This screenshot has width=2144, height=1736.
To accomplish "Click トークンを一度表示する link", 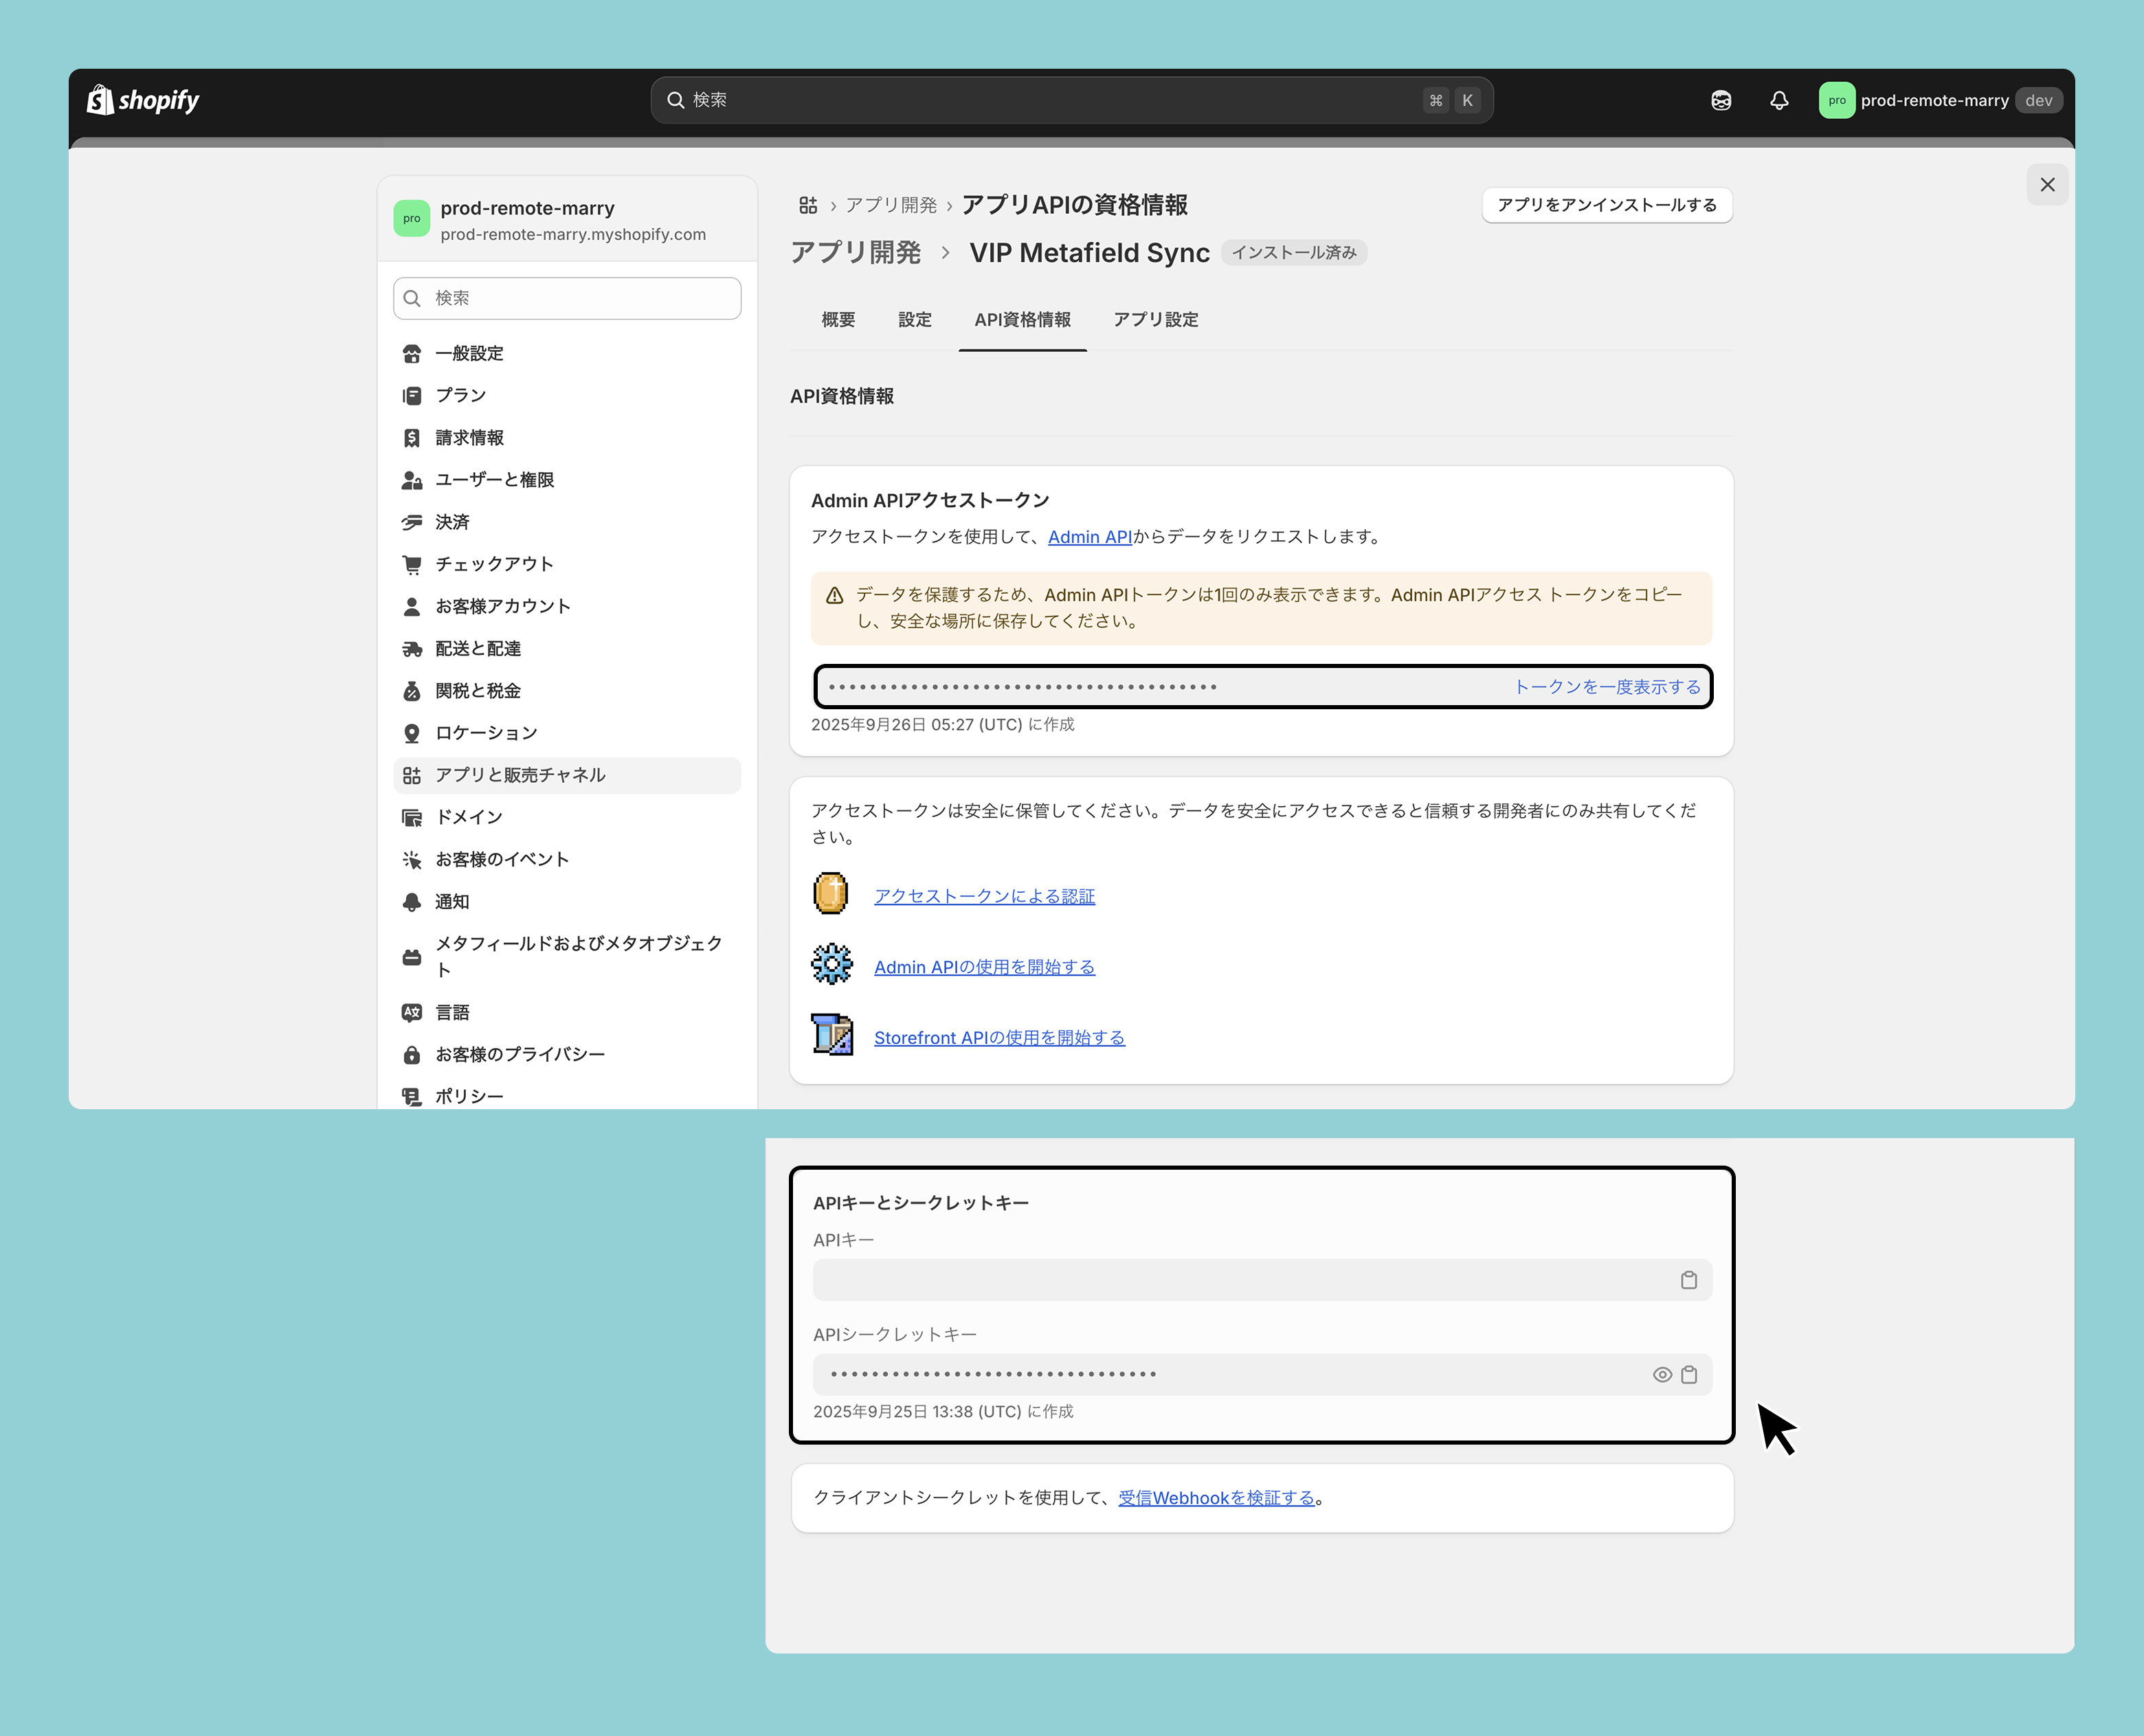I will pos(1607,687).
